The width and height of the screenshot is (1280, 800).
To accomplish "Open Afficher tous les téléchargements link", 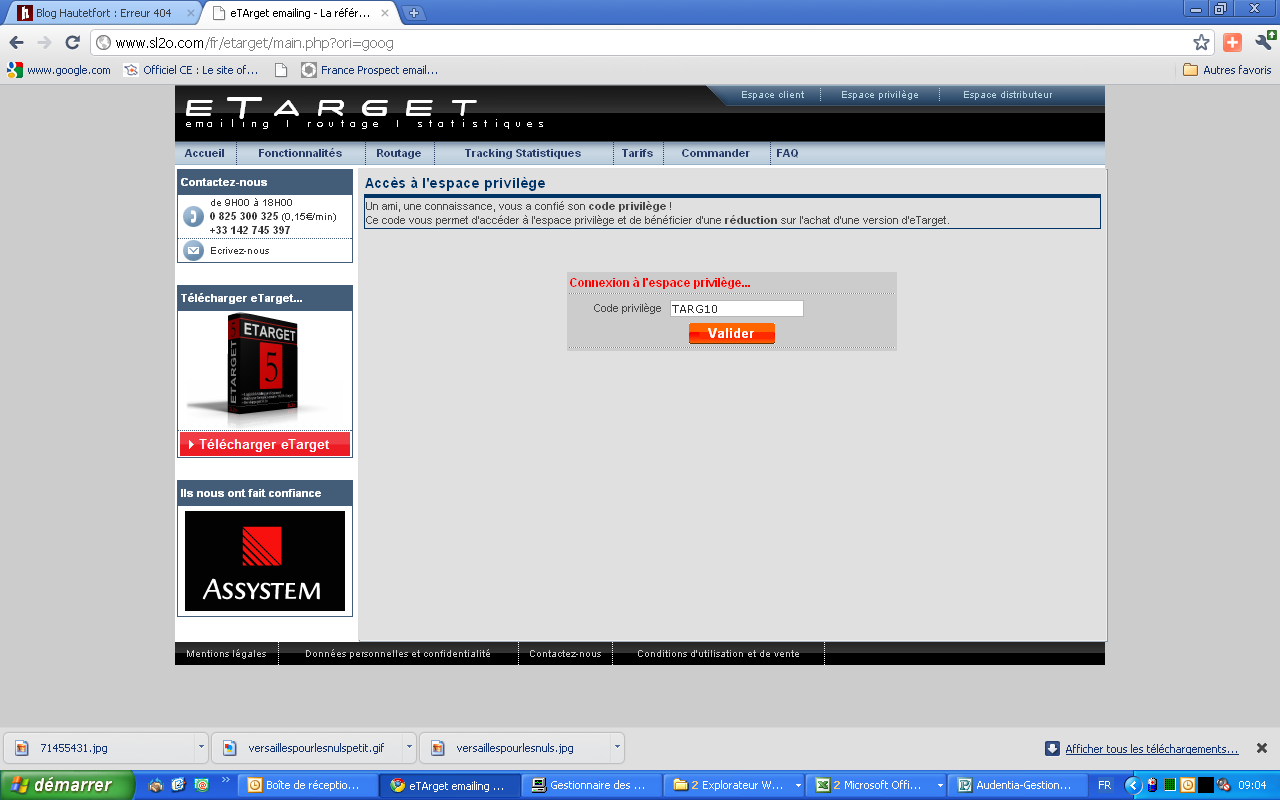I will coord(1151,749).
